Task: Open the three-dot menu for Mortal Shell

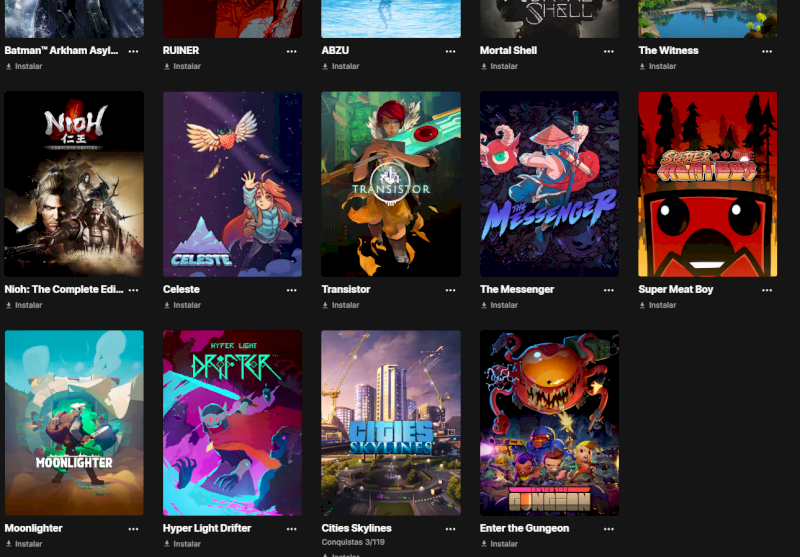Action: [609, 51]
